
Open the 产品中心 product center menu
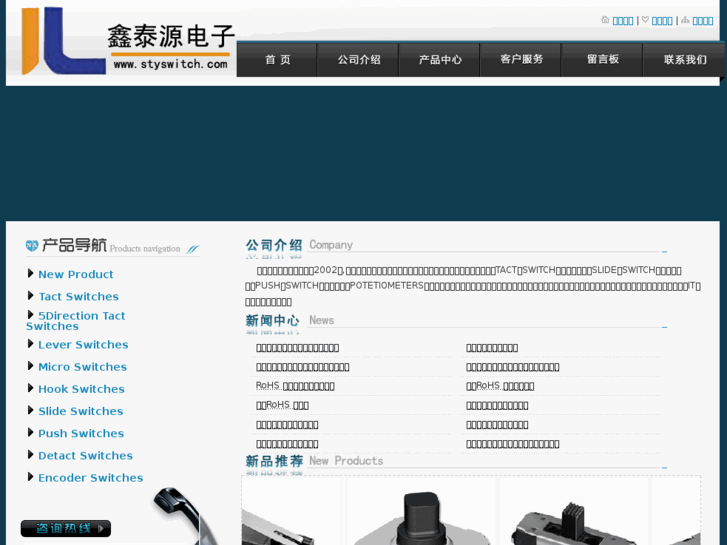coord(439,60)
